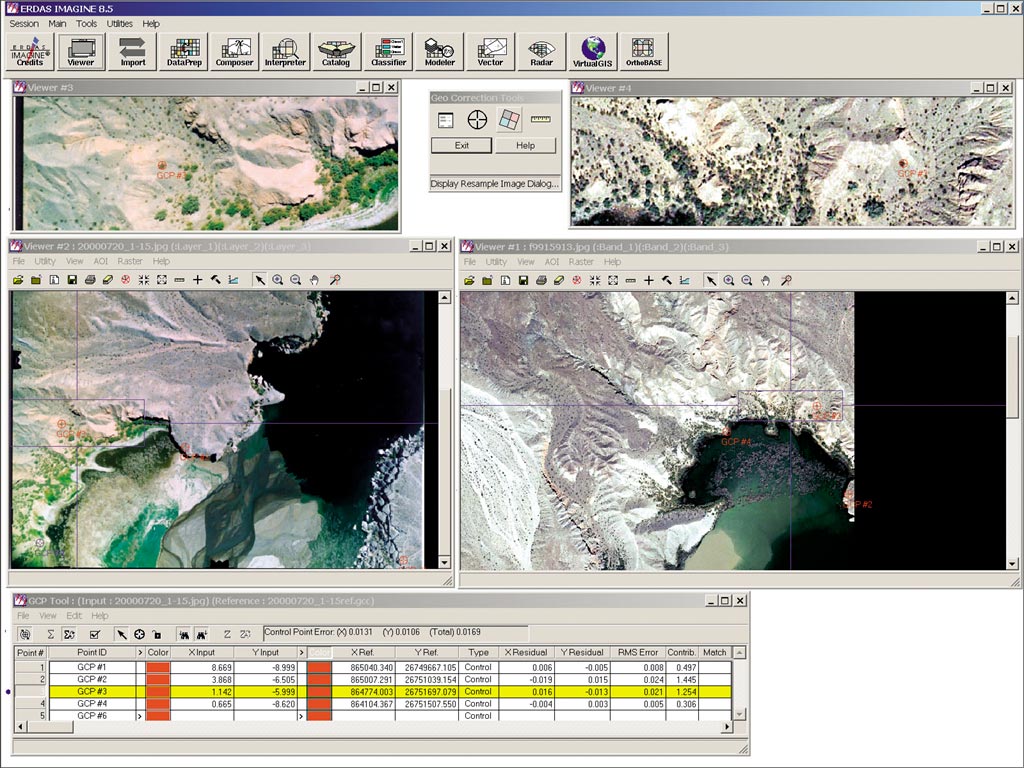Click the eraser icon in Viewer #2 toolbar
Viewport: 1024px width, 768px height.
point(108,280)
